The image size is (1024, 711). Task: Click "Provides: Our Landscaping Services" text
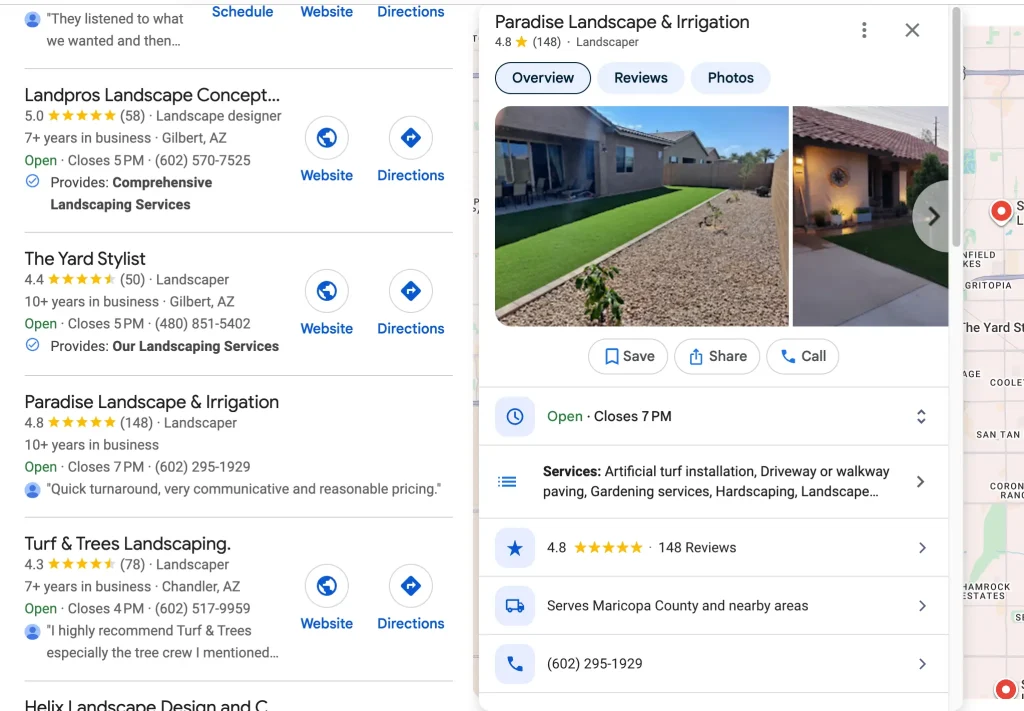(165, 346)
